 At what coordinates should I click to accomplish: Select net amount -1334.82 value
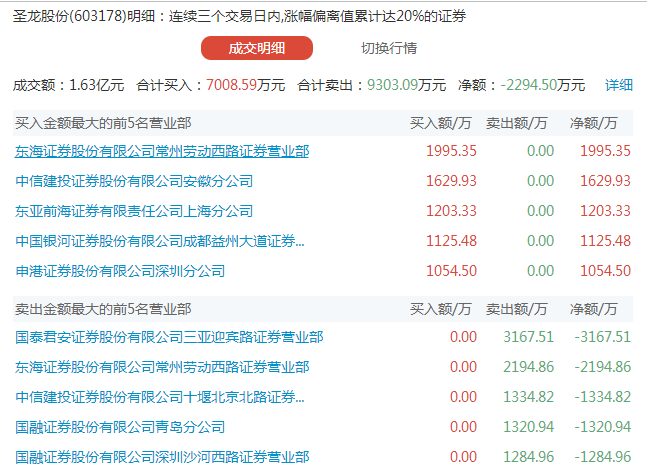602,397
